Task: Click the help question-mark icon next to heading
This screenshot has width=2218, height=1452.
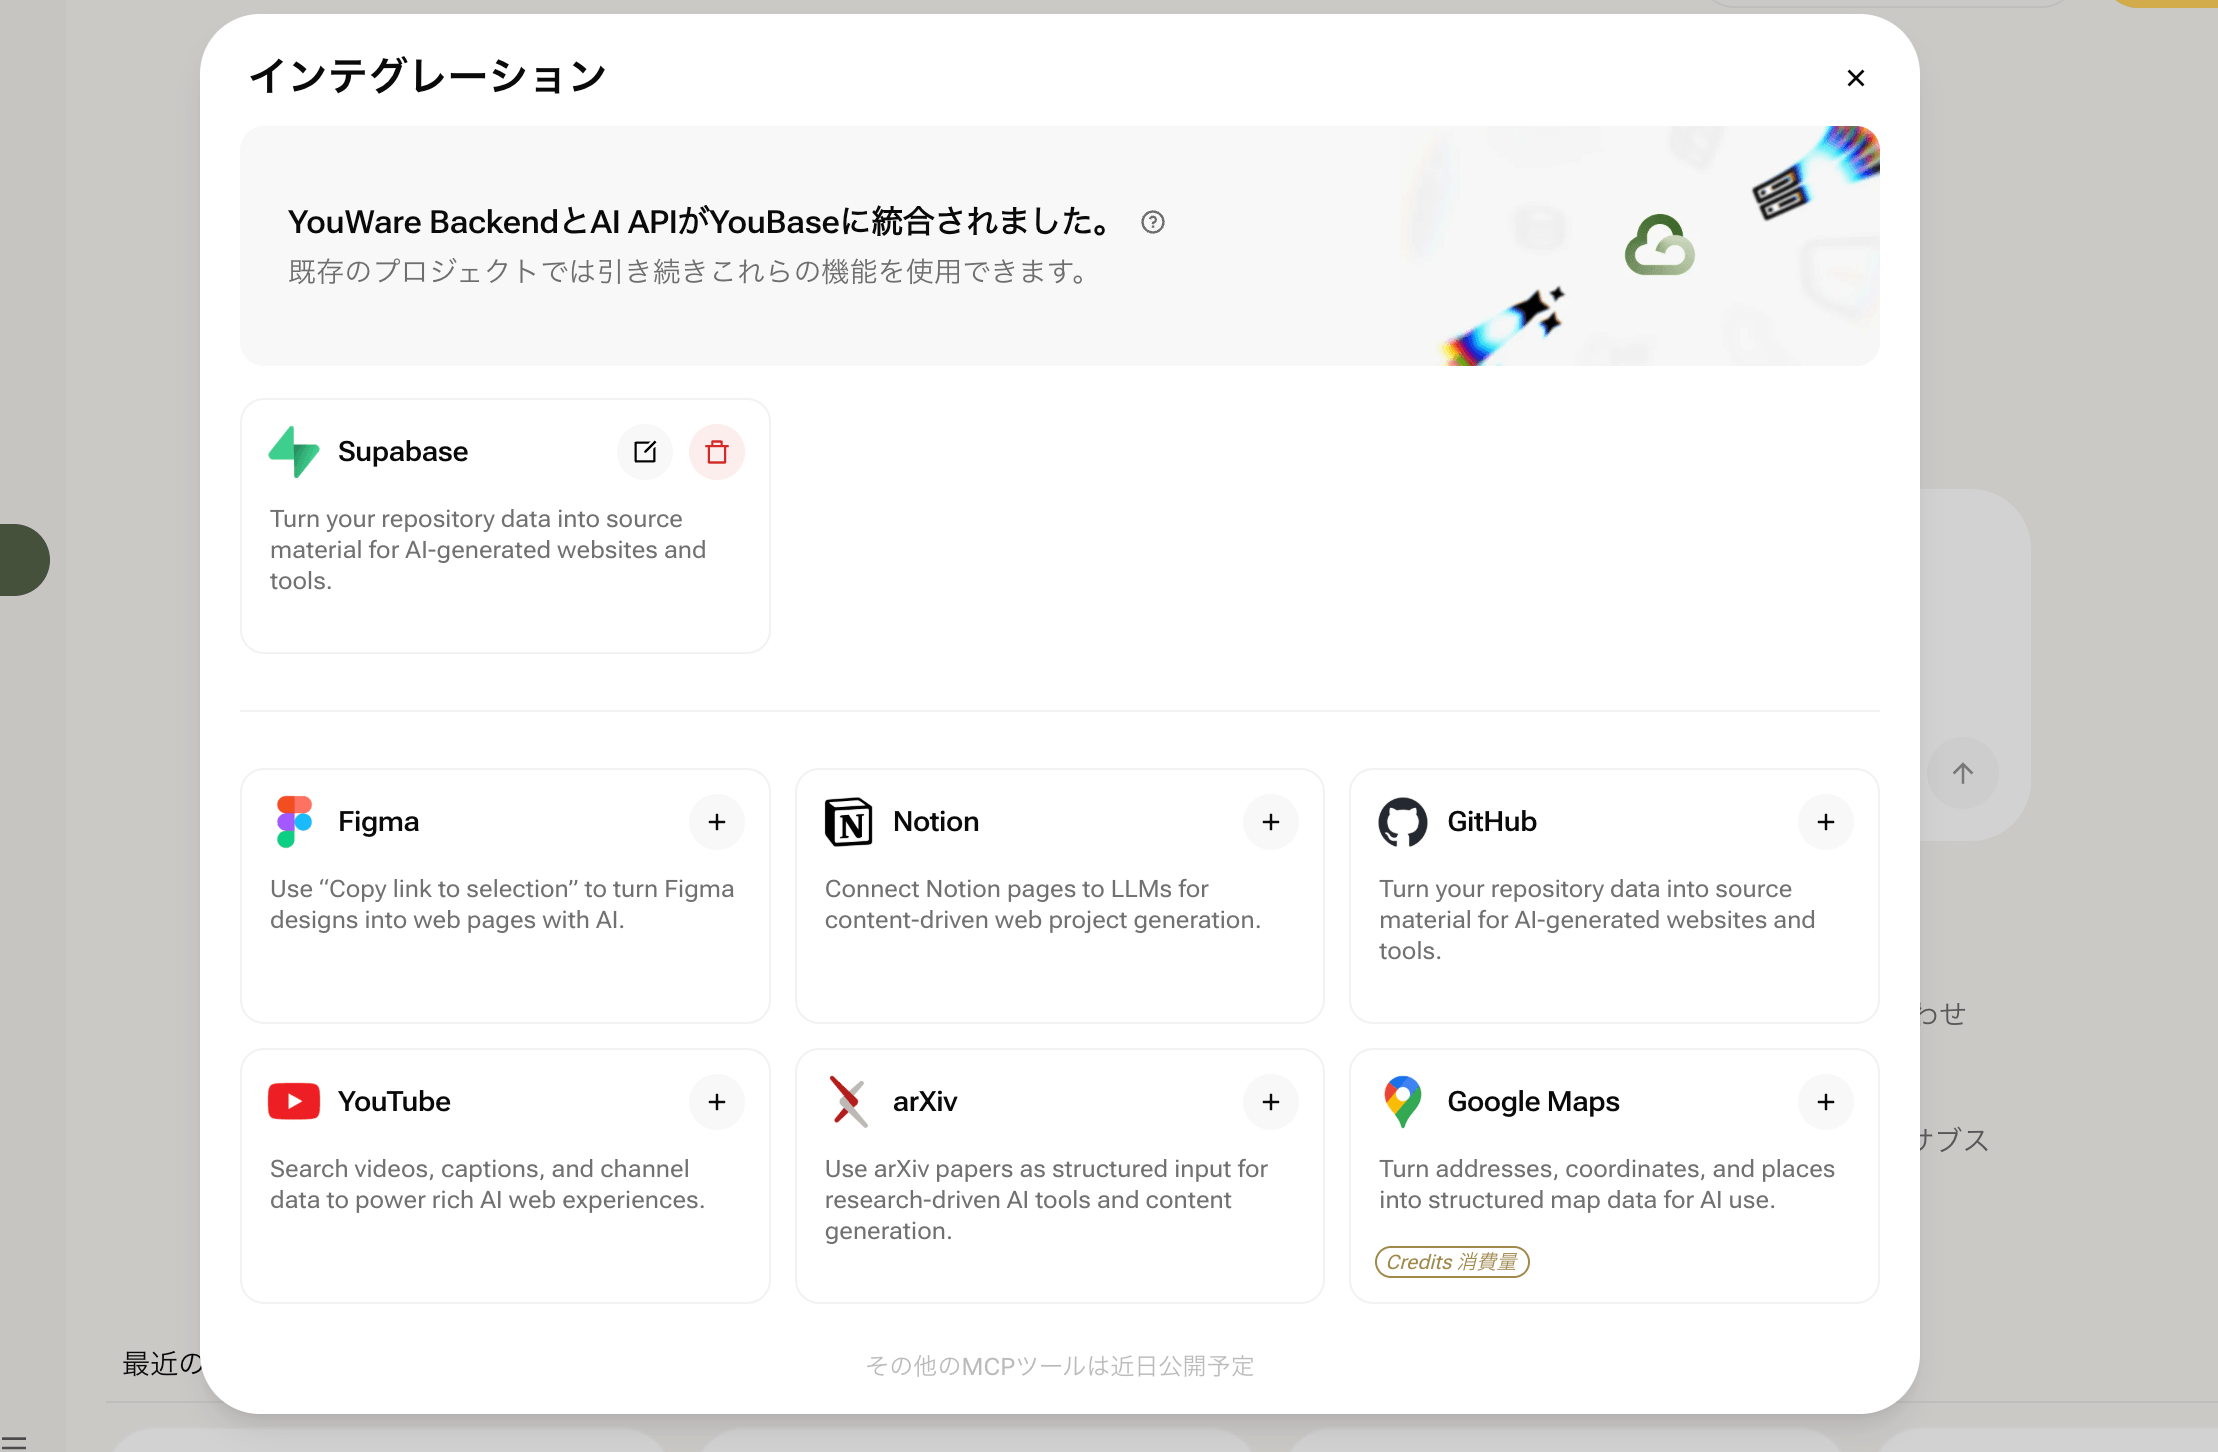Action: pyautogui.click(x=1152, y=221)
